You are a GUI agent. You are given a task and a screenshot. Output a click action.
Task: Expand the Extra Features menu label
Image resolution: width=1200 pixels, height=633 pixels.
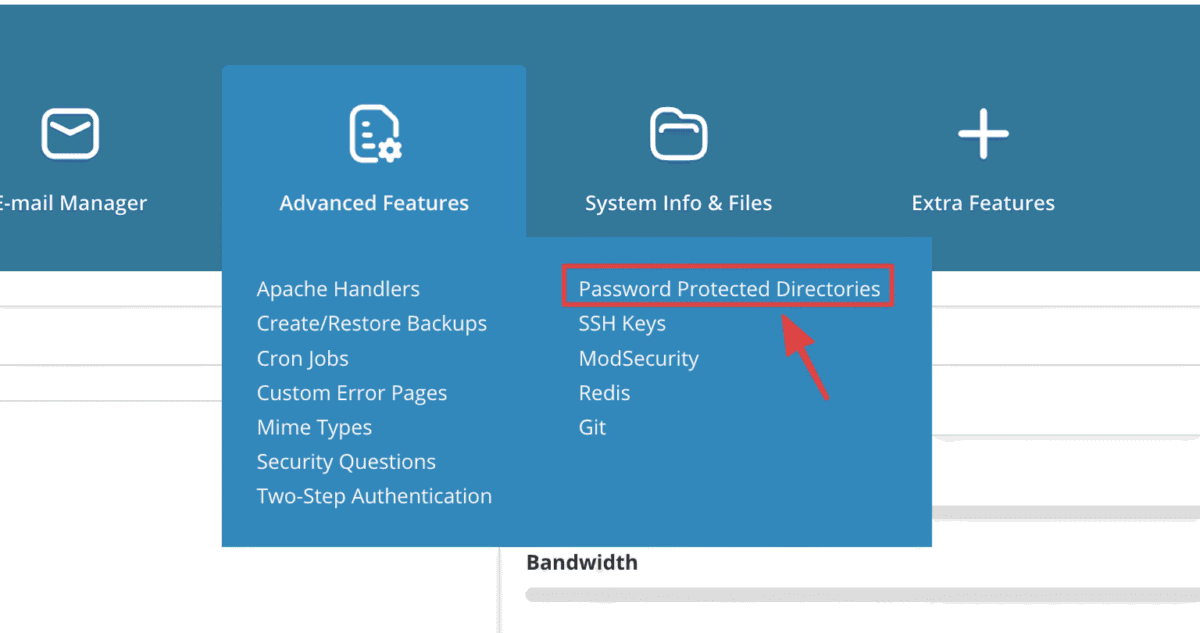983,203
